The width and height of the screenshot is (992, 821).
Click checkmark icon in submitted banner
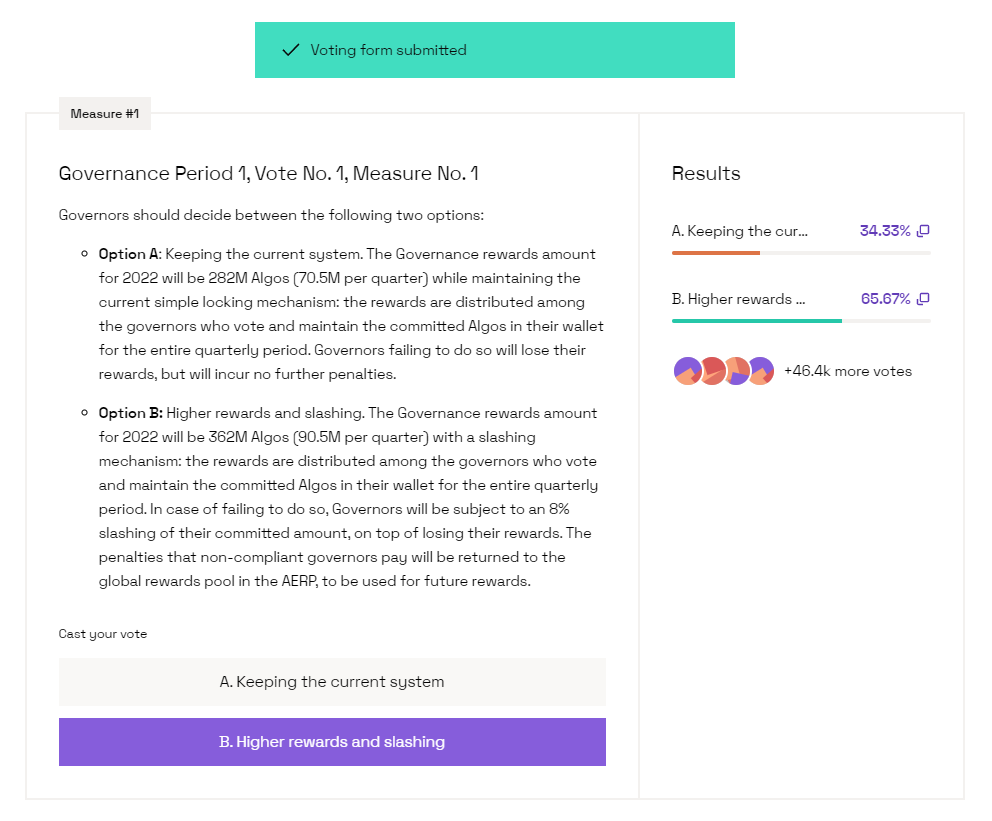click(290, 50)
